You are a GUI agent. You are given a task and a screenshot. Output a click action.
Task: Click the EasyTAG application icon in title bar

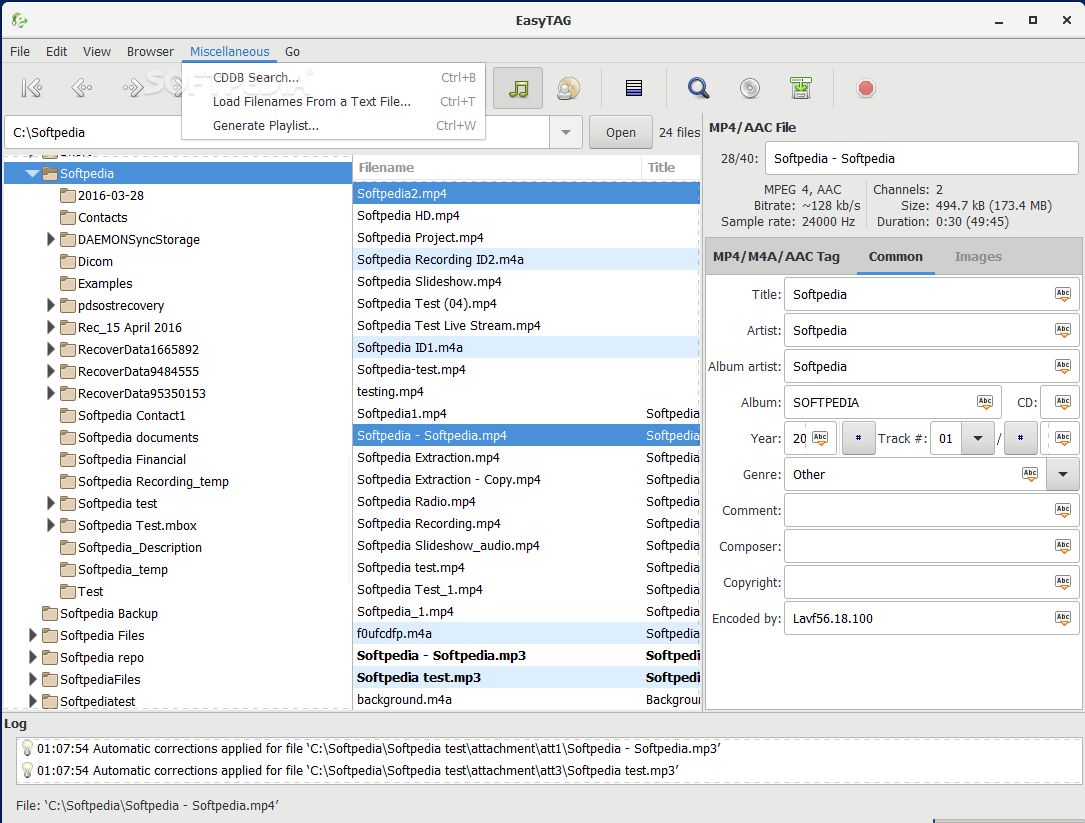point(19,21)
